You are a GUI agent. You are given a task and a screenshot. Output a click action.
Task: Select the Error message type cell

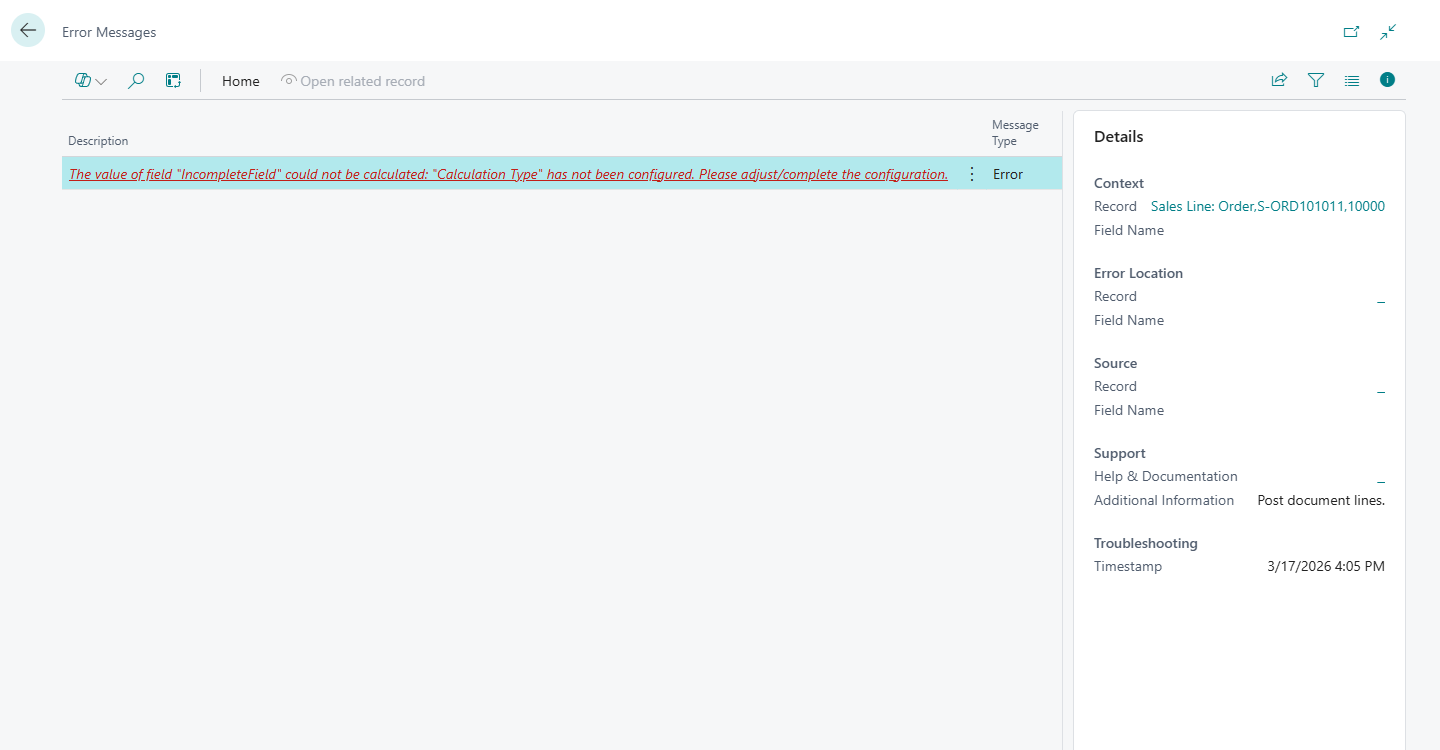point(1008,174)
